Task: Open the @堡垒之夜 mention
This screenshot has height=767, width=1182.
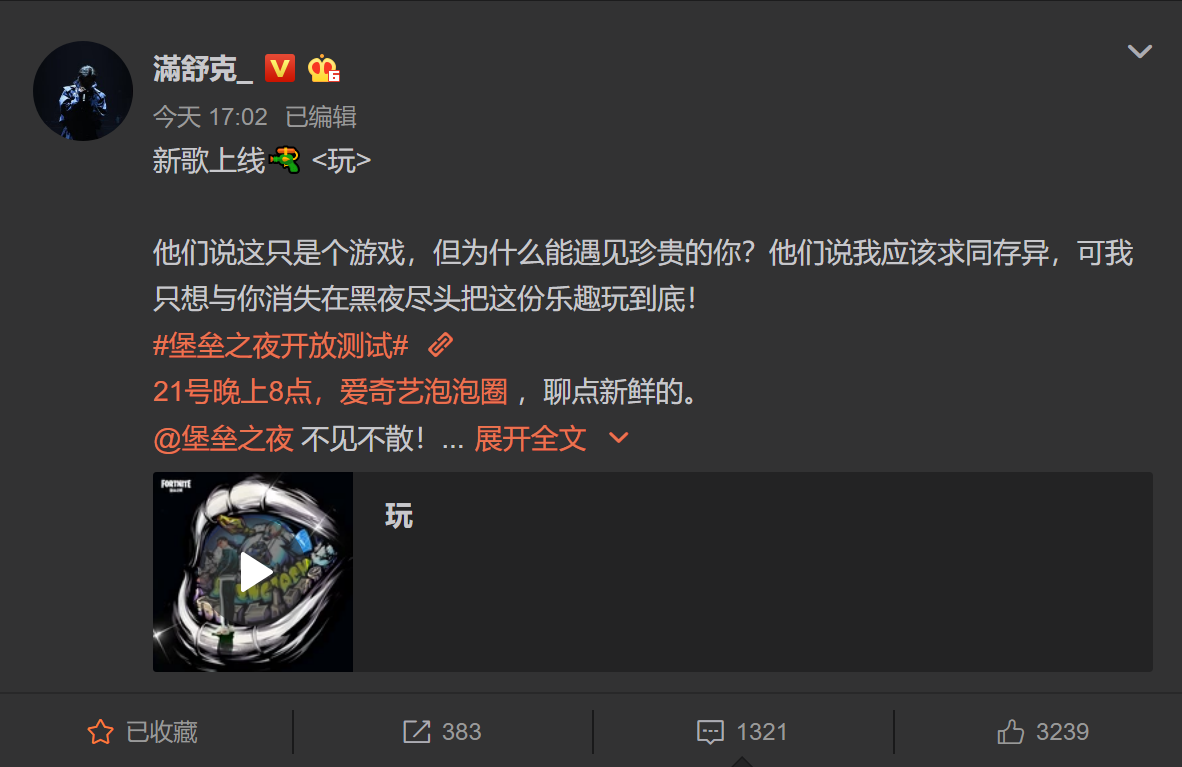Action: pos(223,439)
